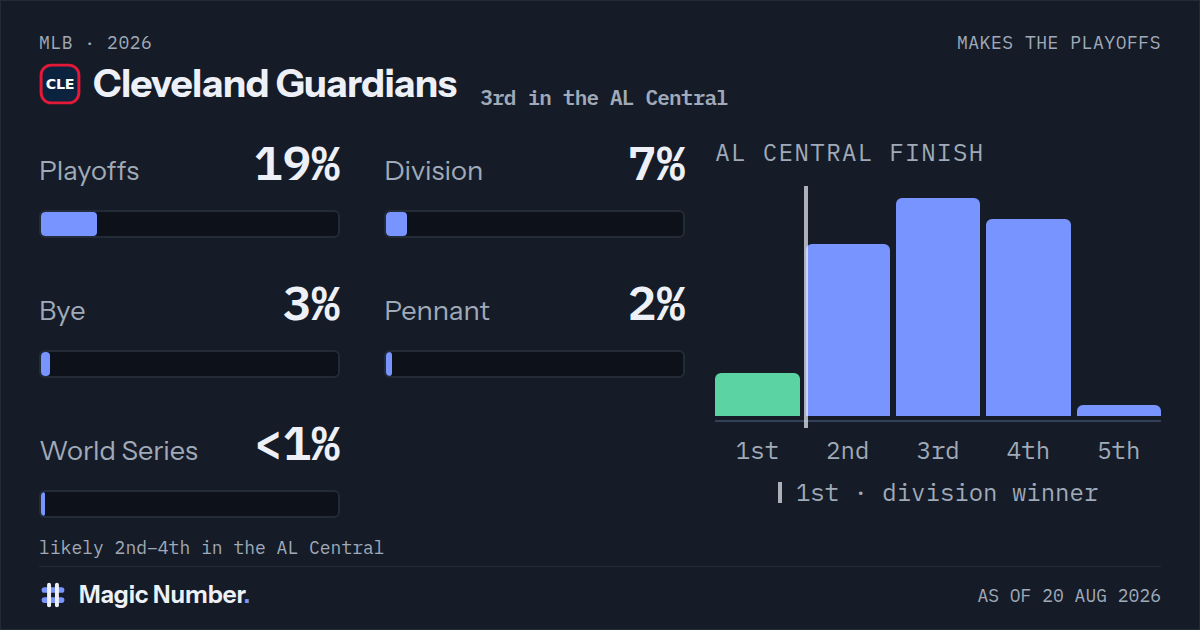This screenshot has width=1200, height=630.
Task: Click the Bye probability bar
Action: (189, 364)
